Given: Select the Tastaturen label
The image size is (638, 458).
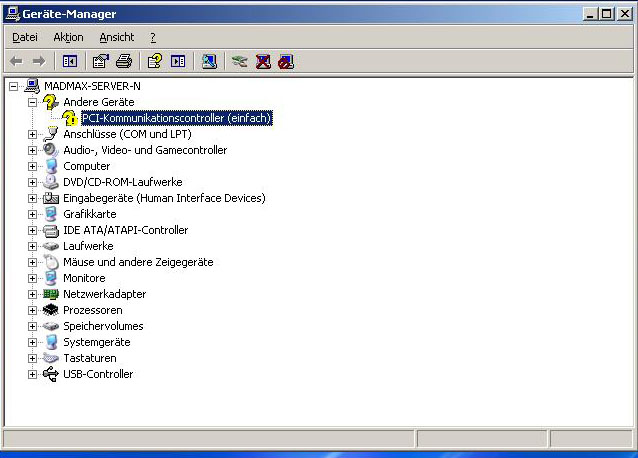Looking at the screenshot, I should (x=90, y=358).
